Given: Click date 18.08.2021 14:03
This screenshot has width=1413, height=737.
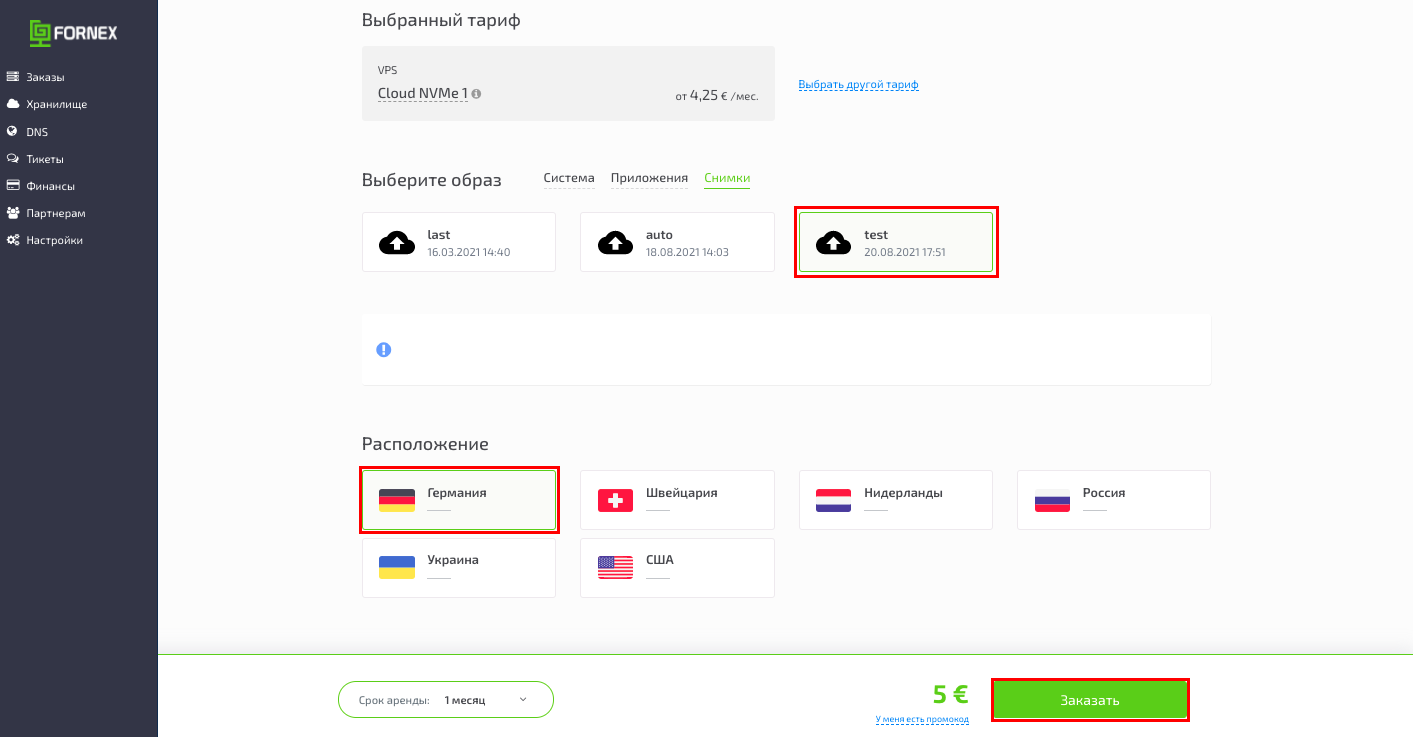Looking at the screenshot, I should (687, 252).
